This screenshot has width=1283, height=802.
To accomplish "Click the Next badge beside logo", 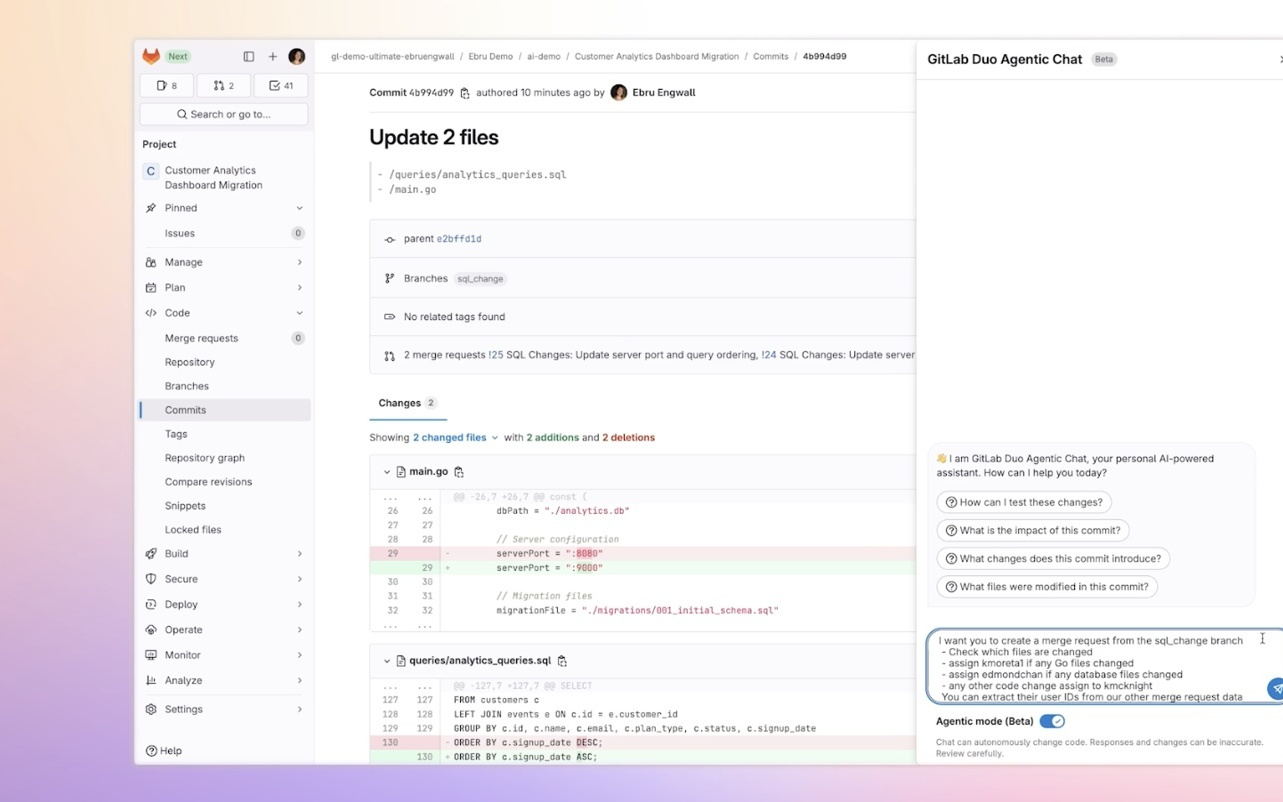I will pos(178,56).
